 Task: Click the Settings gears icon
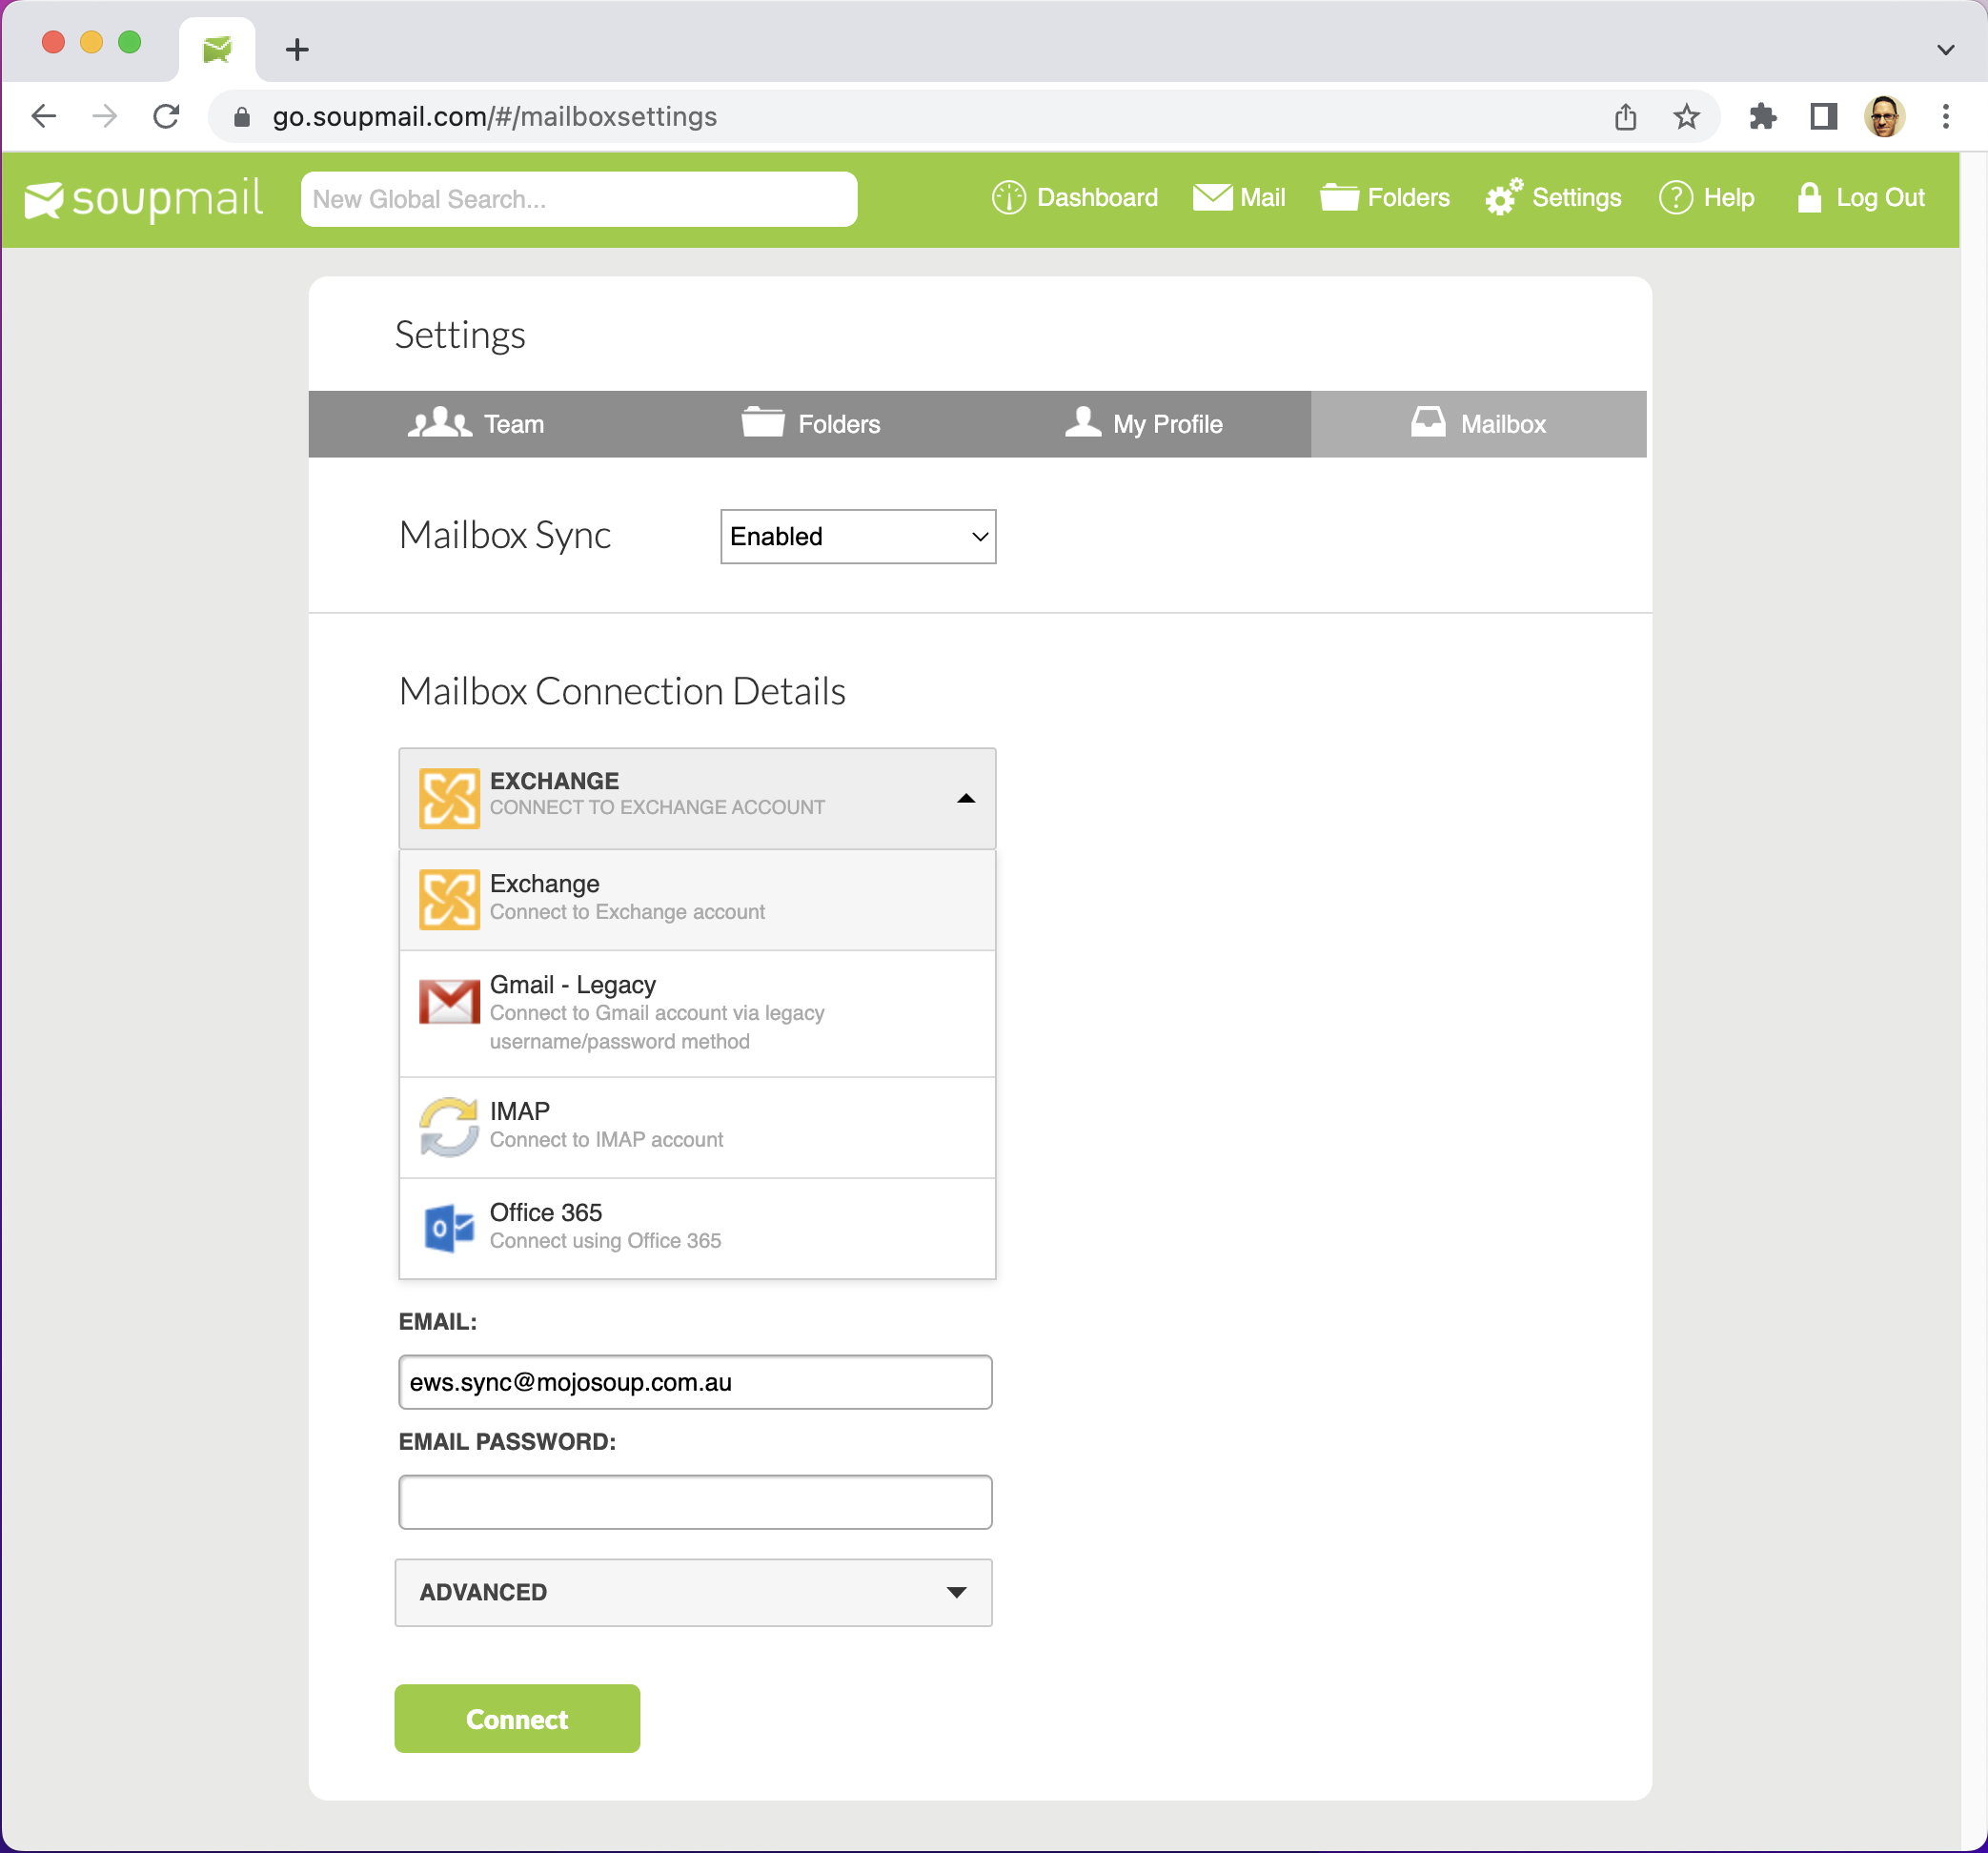pyautogui.click(x=1503, y=198)
